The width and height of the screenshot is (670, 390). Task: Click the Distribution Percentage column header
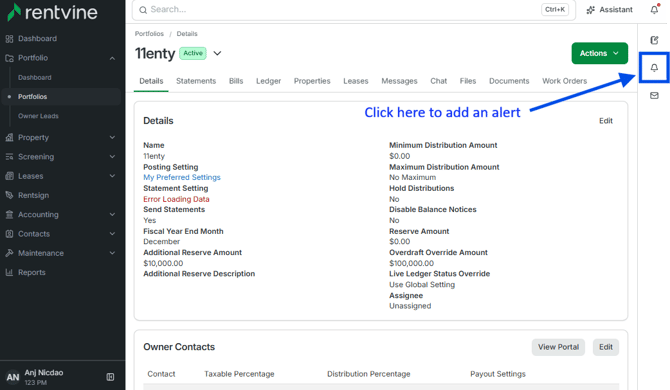369,374
